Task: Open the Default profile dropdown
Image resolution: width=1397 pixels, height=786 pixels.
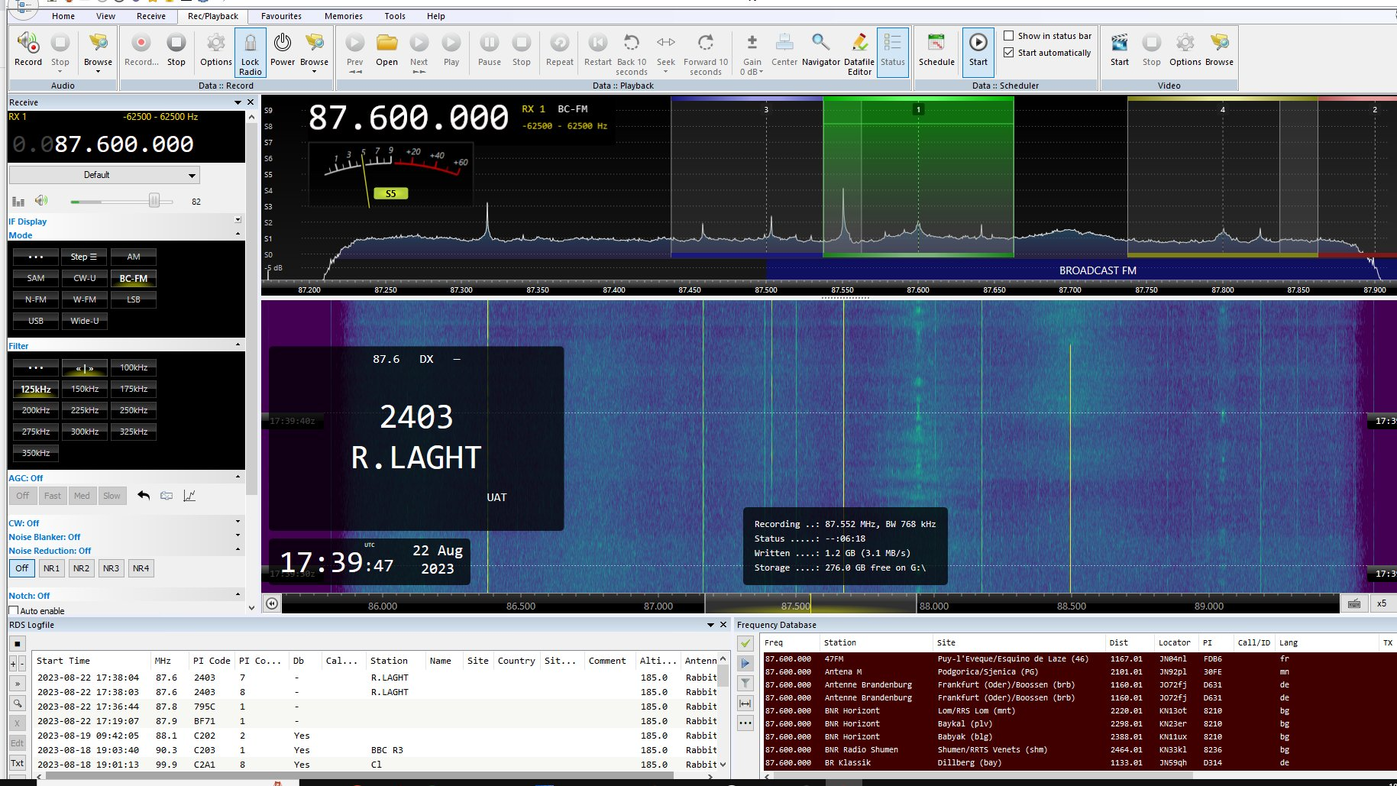Action: [104, 175]
